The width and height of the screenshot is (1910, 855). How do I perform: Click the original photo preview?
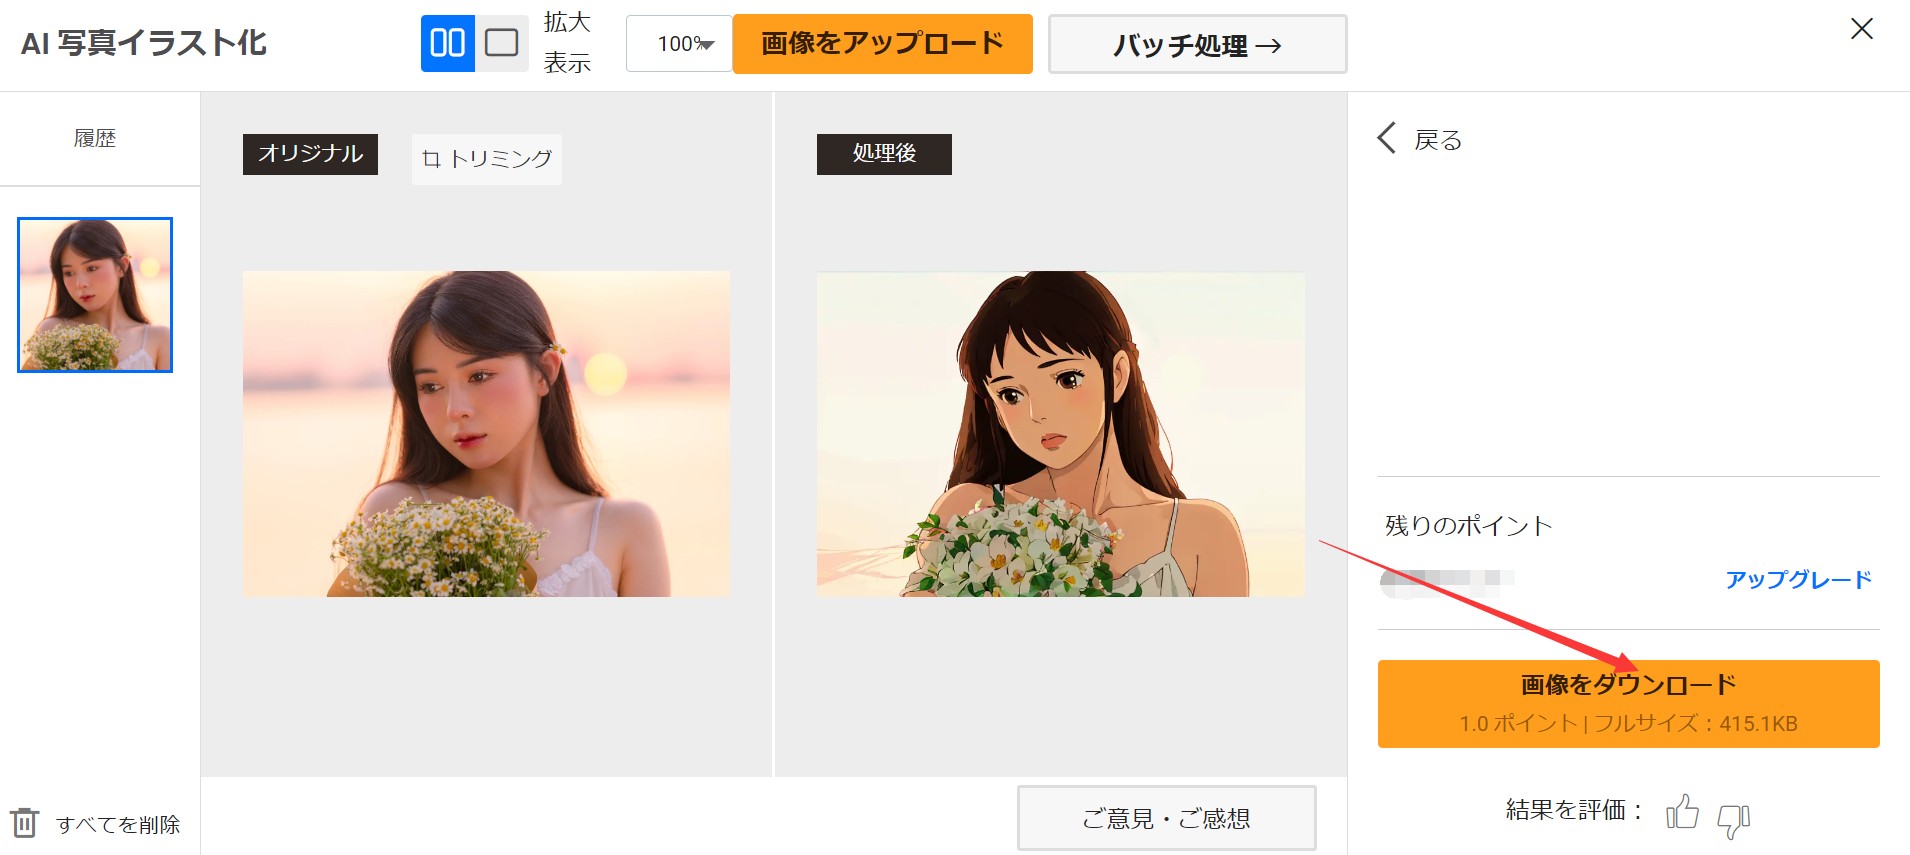pyautogui.click(x=486, y=434)
